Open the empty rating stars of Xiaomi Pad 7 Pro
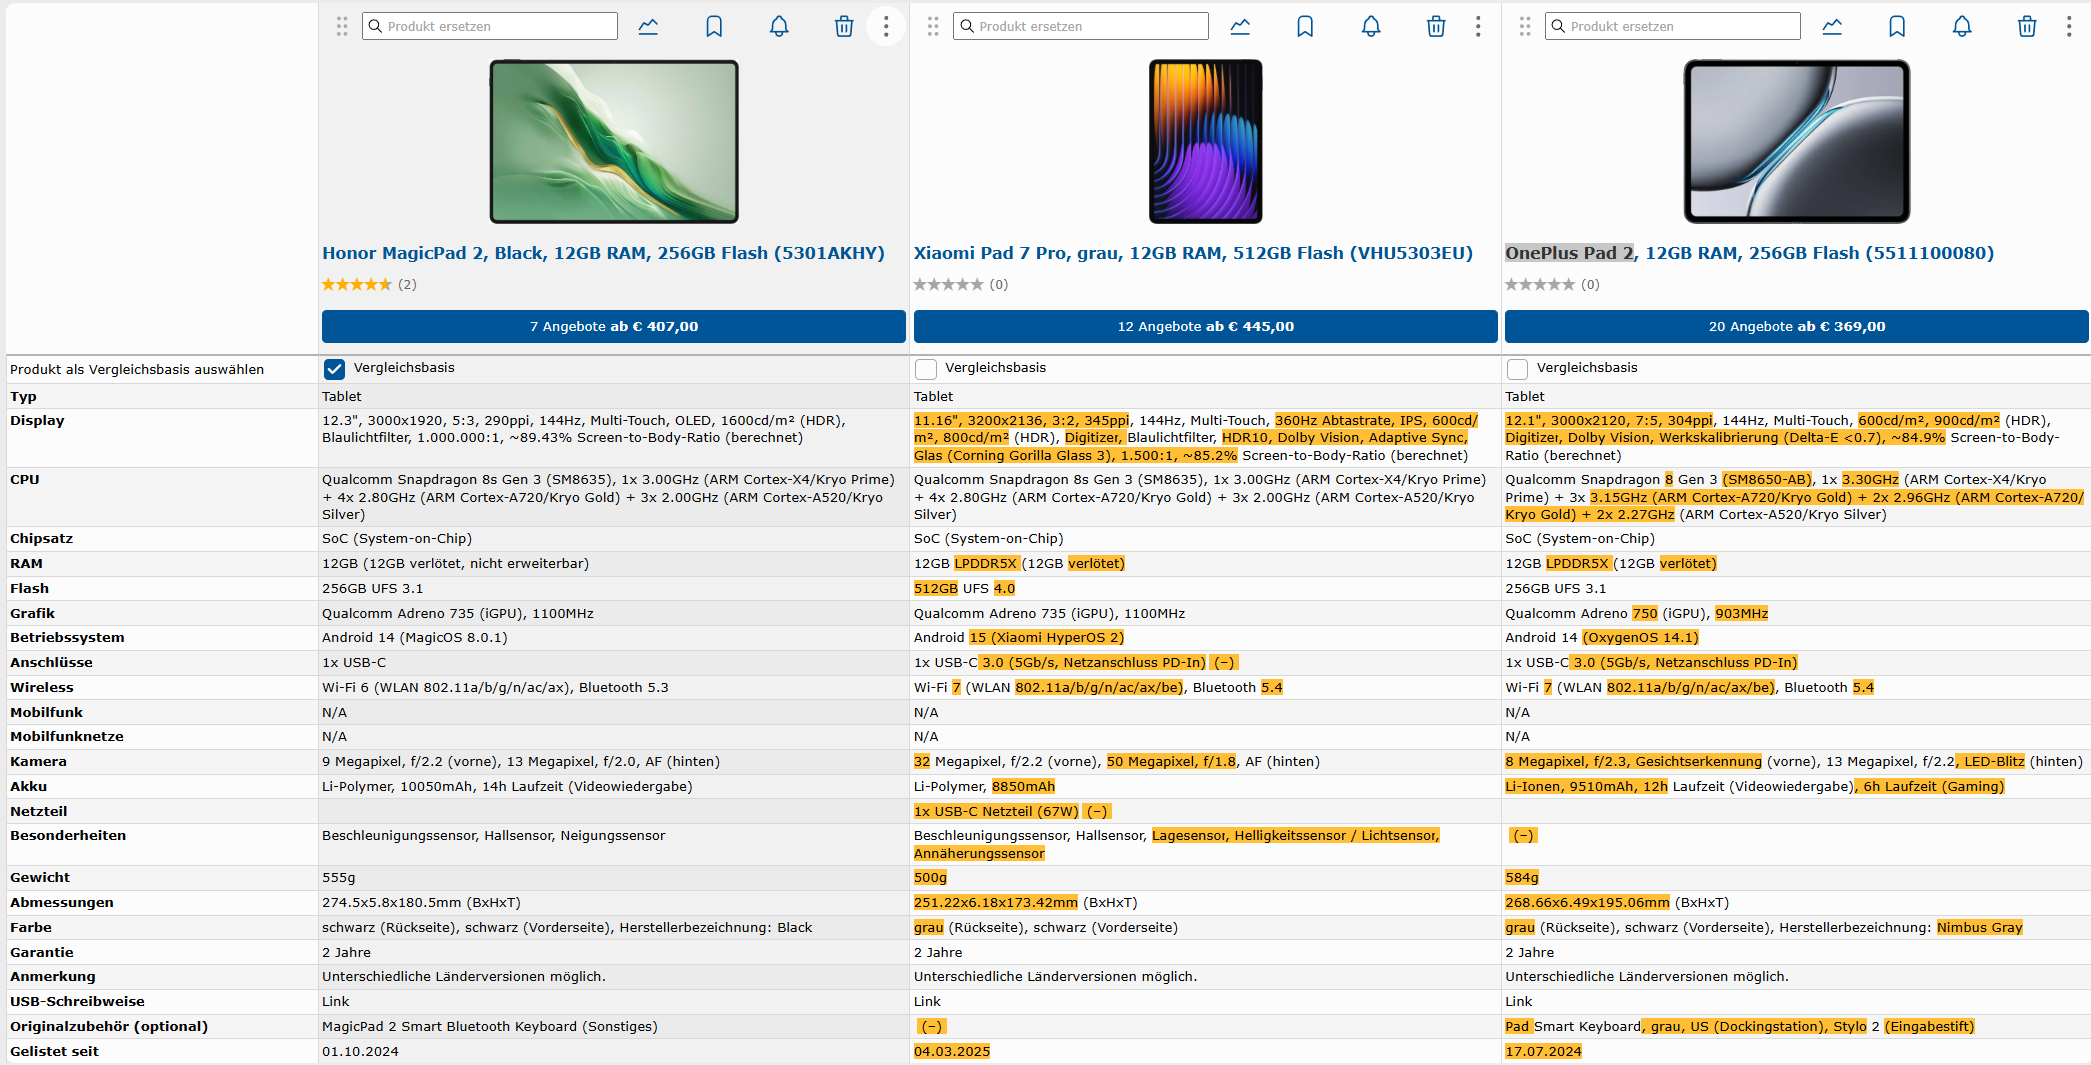The width and height of the screenshot is (2091, 1065). (949, 284)
